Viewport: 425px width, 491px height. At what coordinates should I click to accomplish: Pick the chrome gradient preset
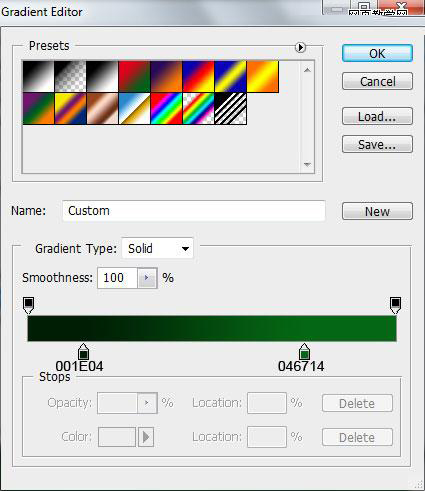point(134,109)
